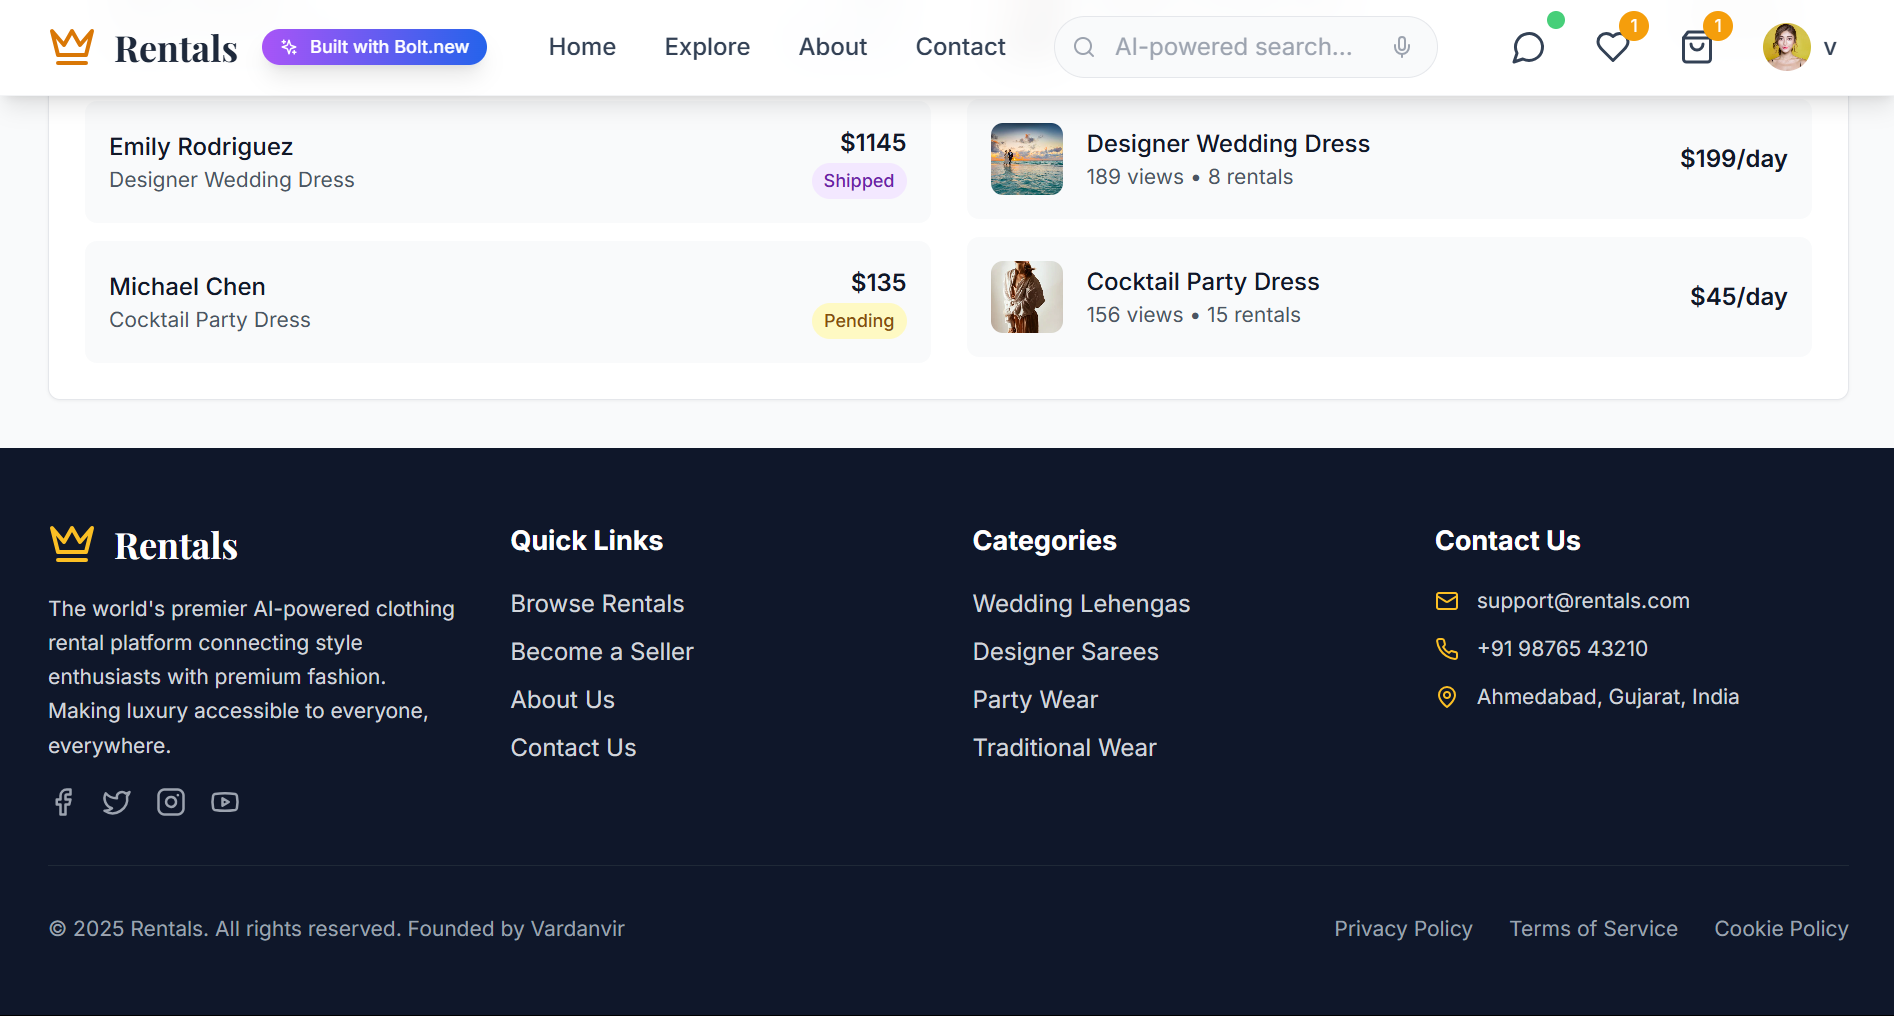Open the About nav item
Screen dimensions: 1894x1016
(x=833, y=47)
